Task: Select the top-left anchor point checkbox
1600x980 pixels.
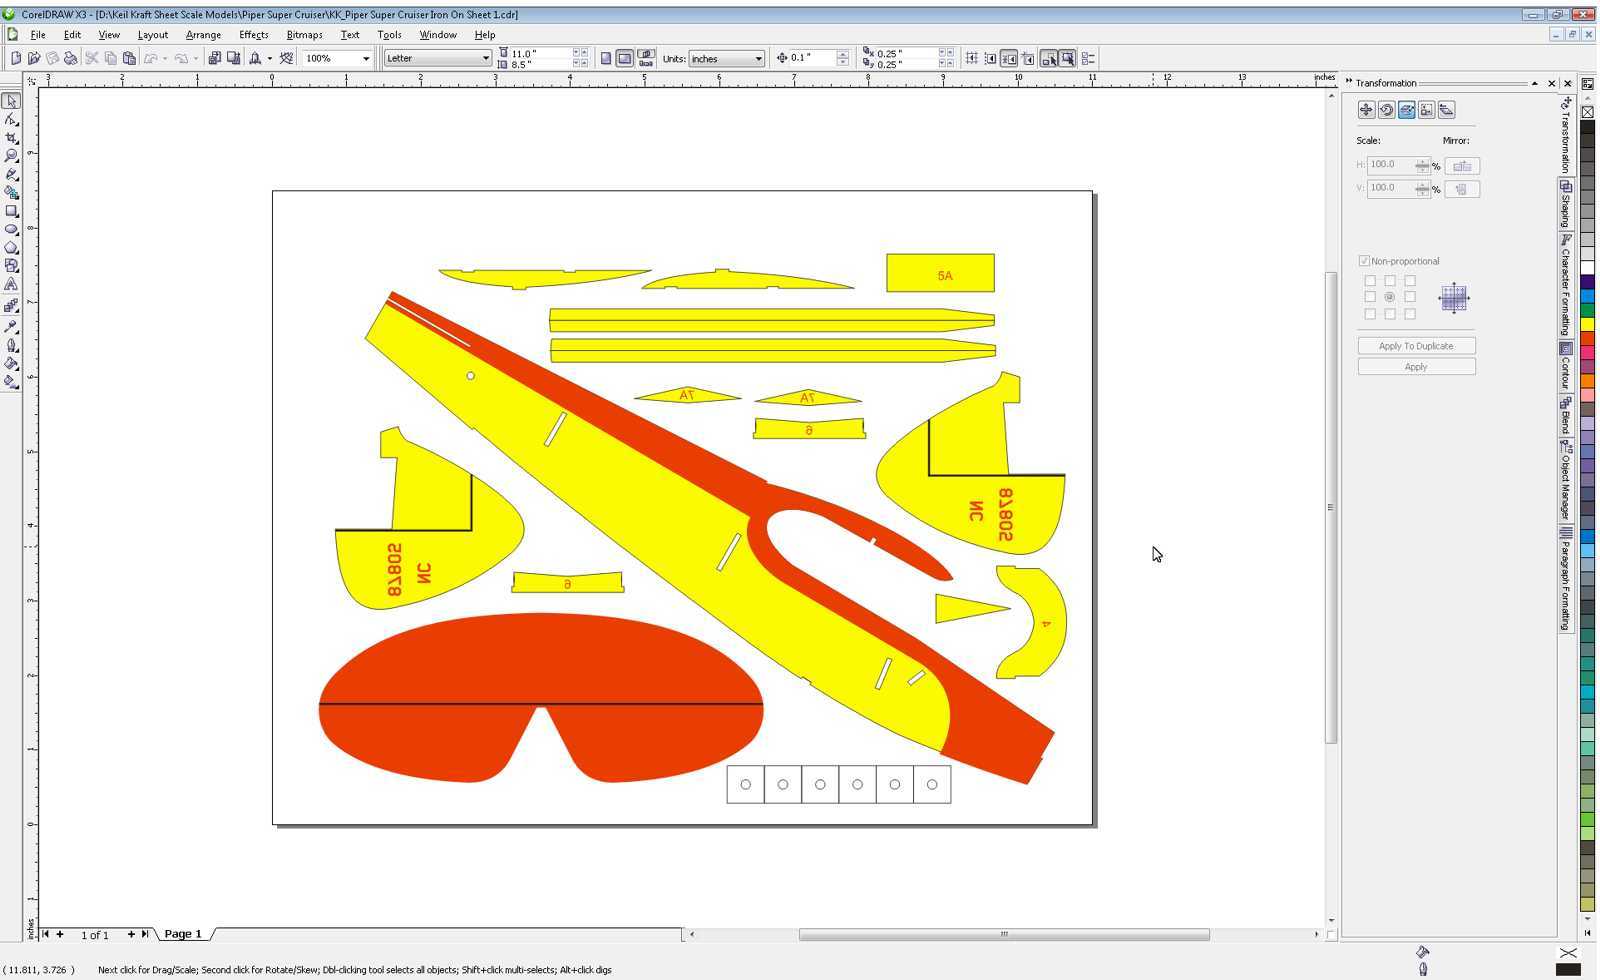Action: [x=1370, y=281]
